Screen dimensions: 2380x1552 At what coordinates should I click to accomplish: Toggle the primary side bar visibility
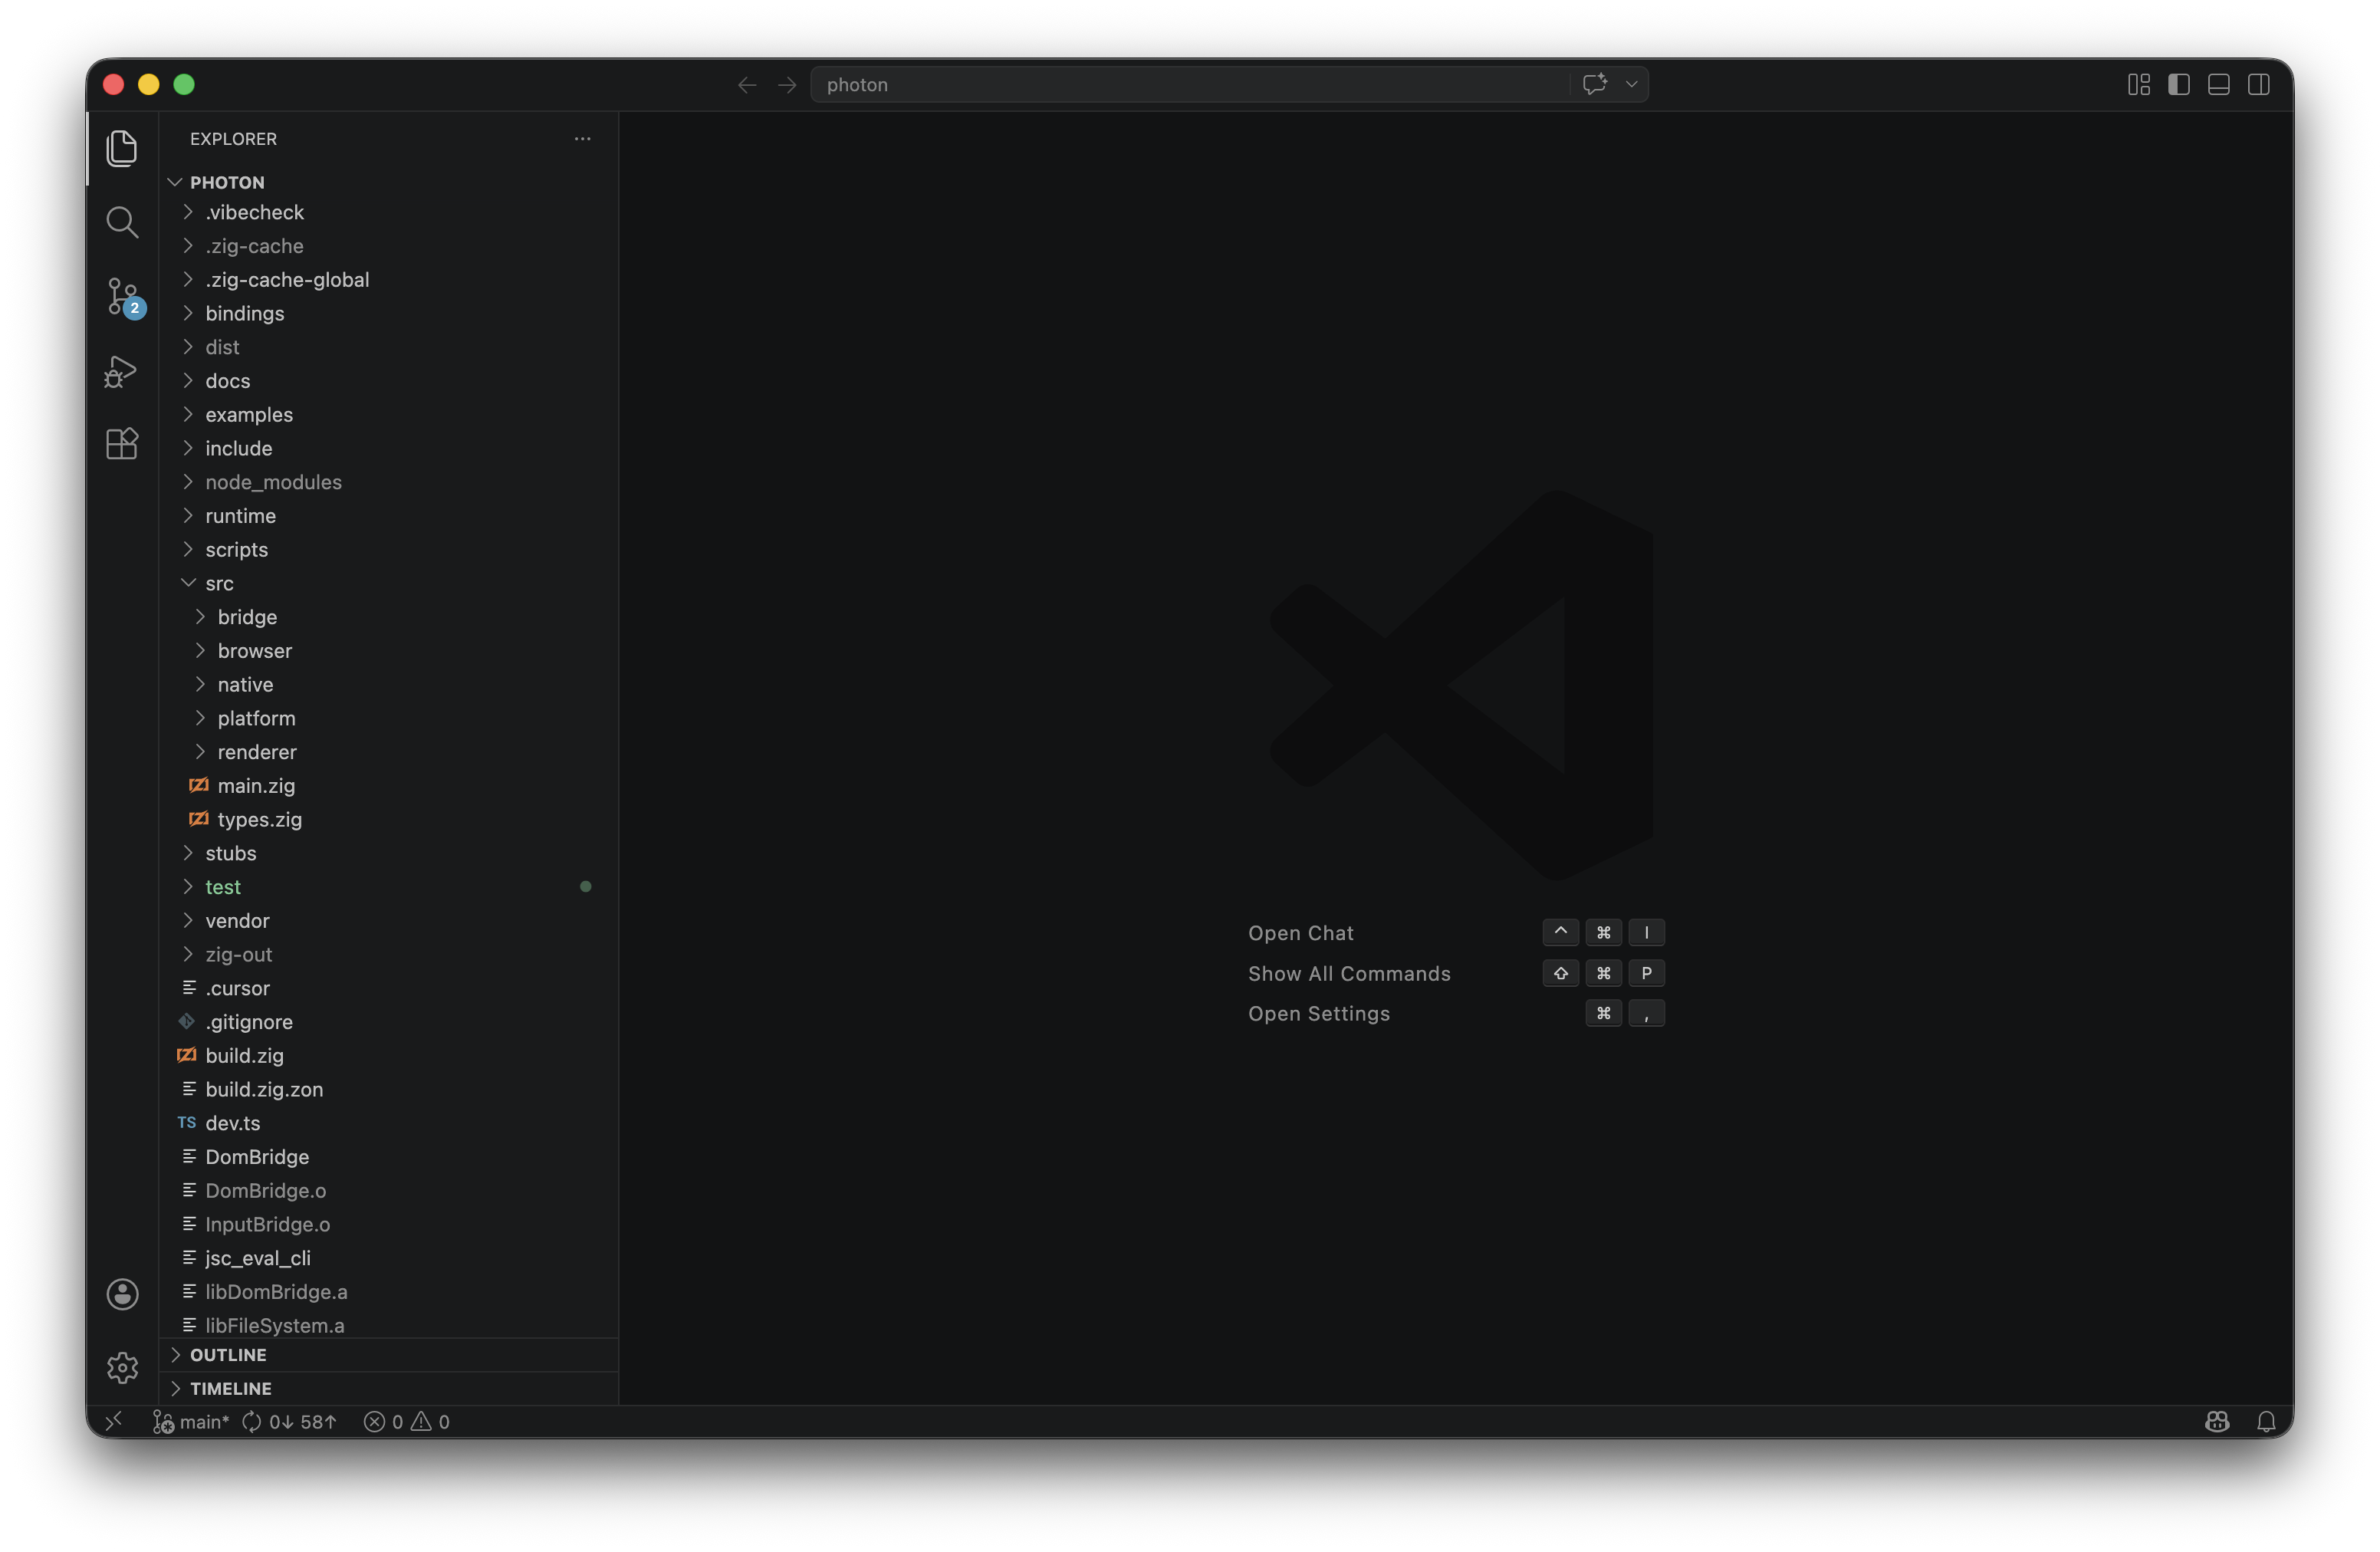[x=2178, y=84]
